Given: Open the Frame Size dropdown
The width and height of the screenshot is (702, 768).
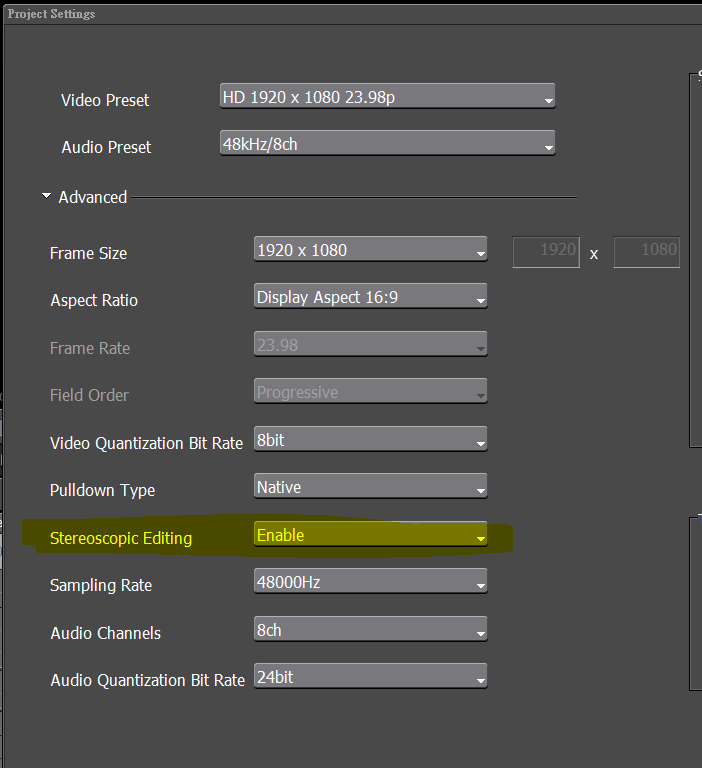Looking at the screenshot, I should tap(370, 250).
